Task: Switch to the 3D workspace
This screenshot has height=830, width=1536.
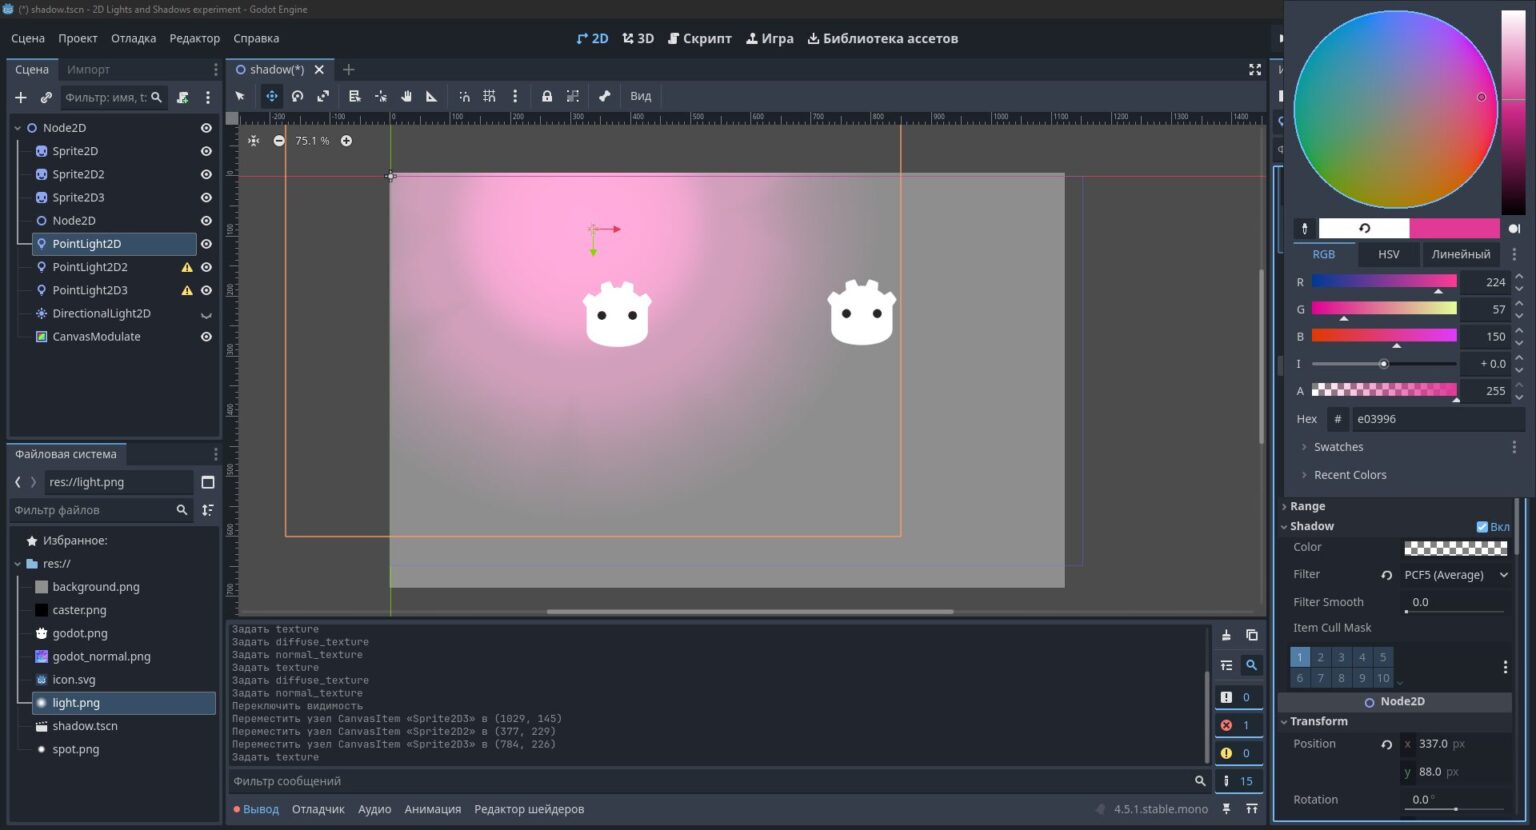Action: [x=638, y=38]
